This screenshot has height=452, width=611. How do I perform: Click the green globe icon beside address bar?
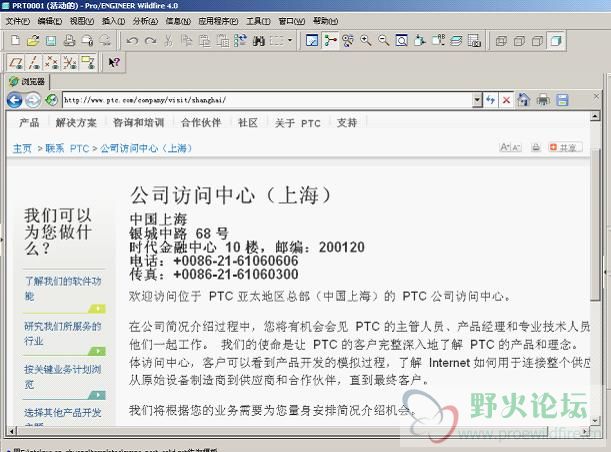[51, 100]
